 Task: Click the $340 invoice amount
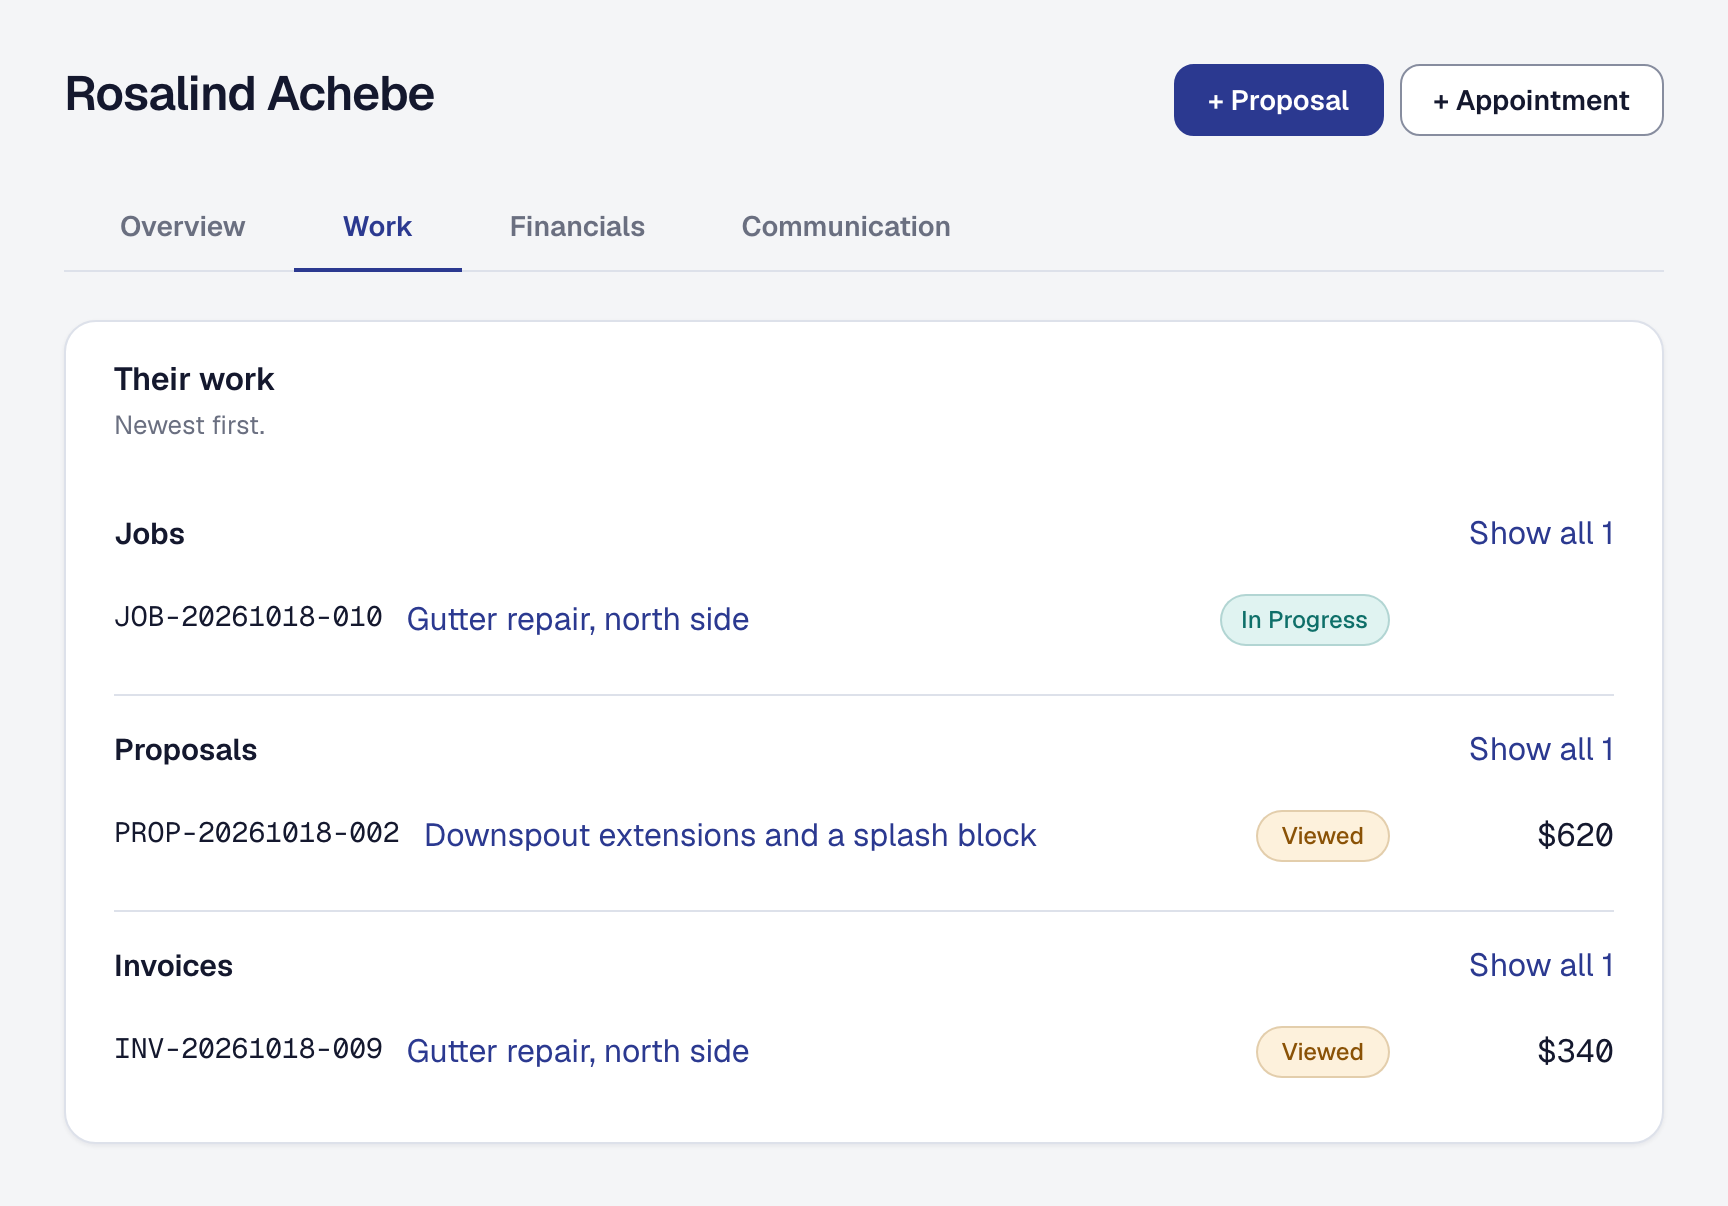[x=1575, y=1051]
